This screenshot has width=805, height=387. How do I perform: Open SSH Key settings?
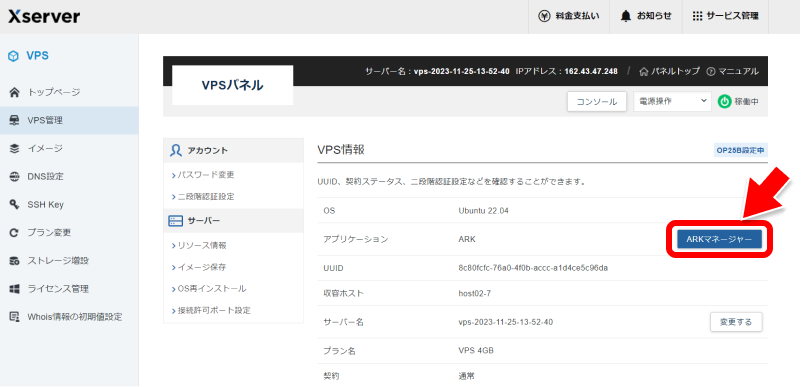point(69,204)
